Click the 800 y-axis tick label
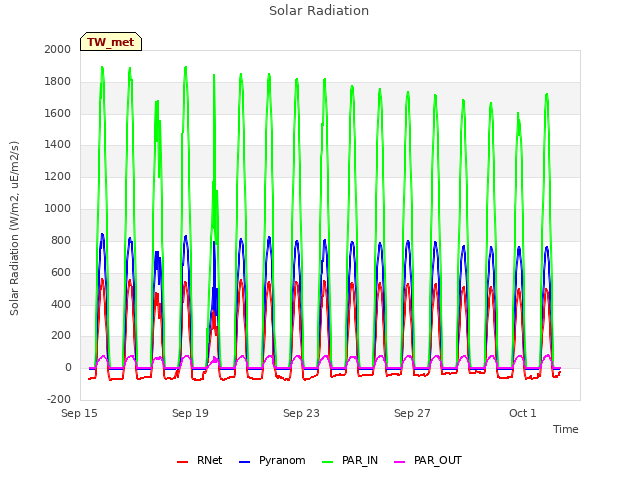This screenshot has height=480, width=640. pyautogui.click(x=61, y=240)
